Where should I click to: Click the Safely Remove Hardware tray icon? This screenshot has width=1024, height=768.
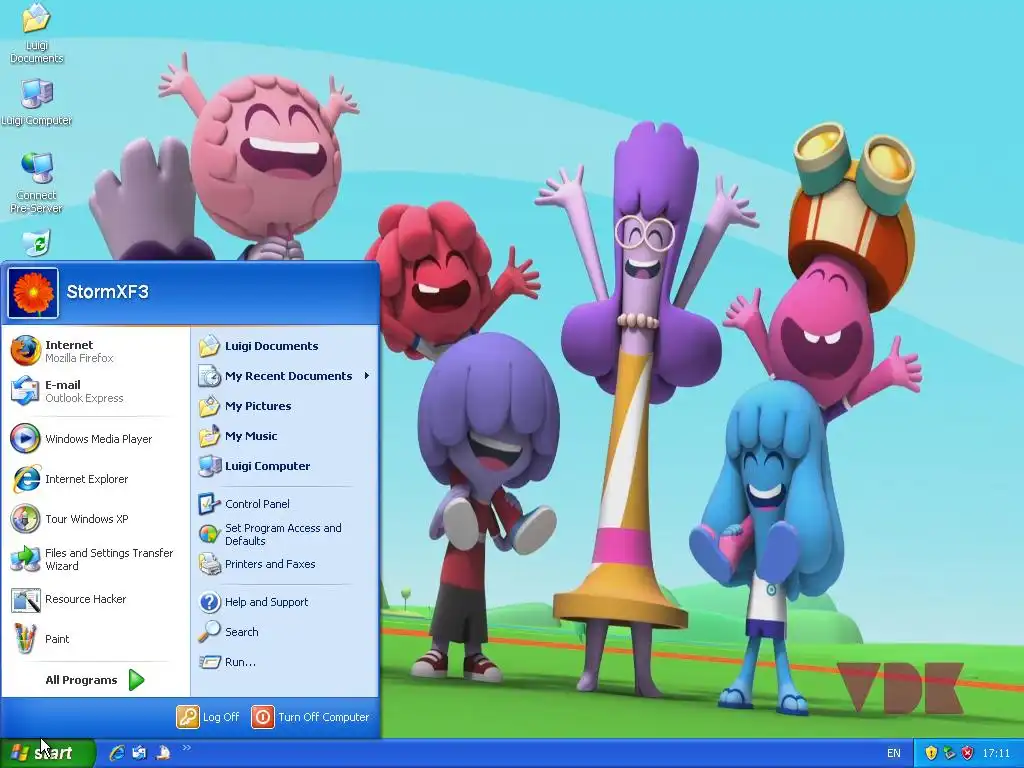[950, 753]
